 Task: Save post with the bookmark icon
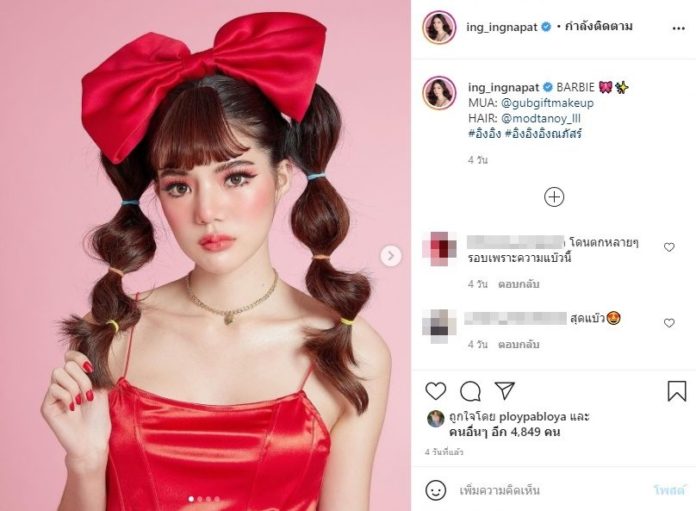(x=677, y=391)
